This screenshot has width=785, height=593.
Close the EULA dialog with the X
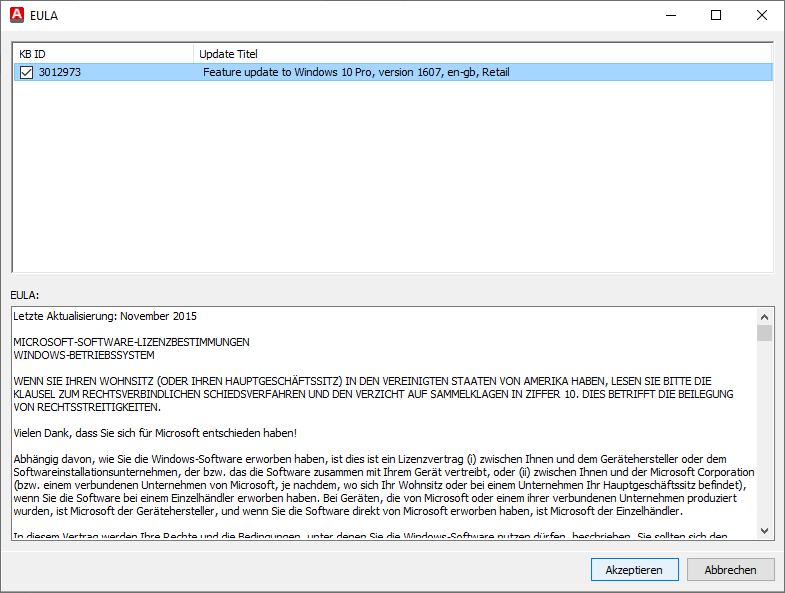(x=762, y=15)
